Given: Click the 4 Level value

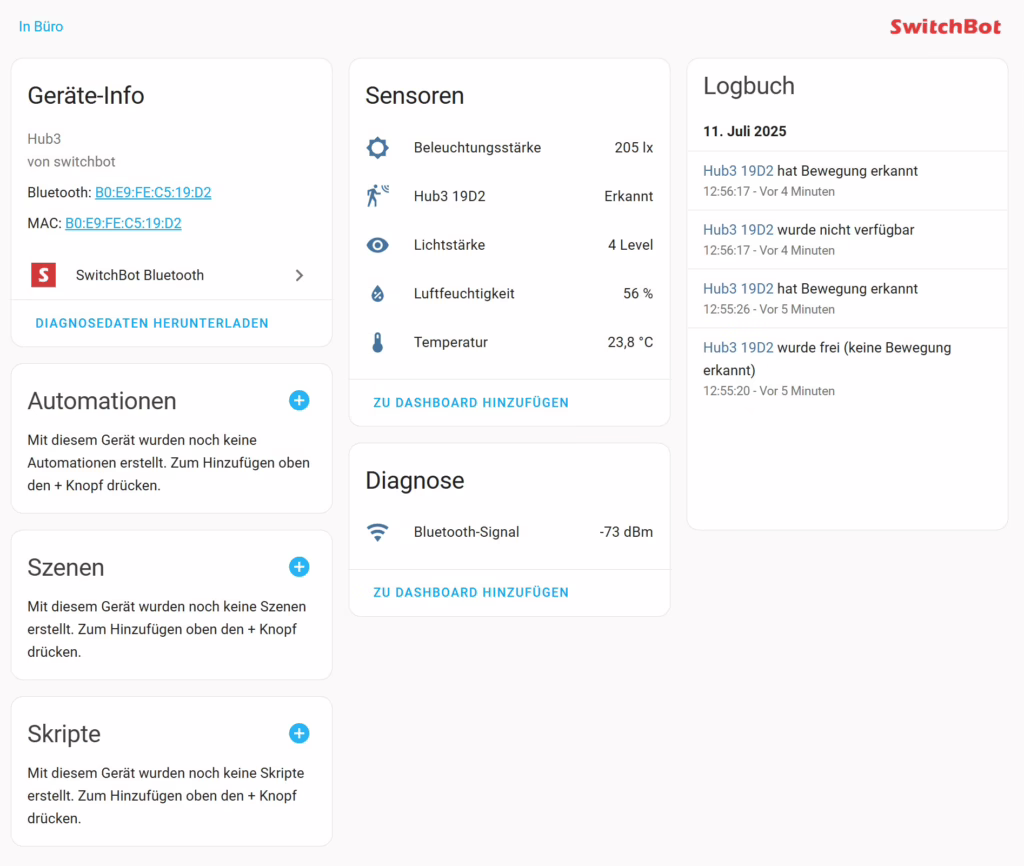Looking at the screenshot, I should pos(630,245).
